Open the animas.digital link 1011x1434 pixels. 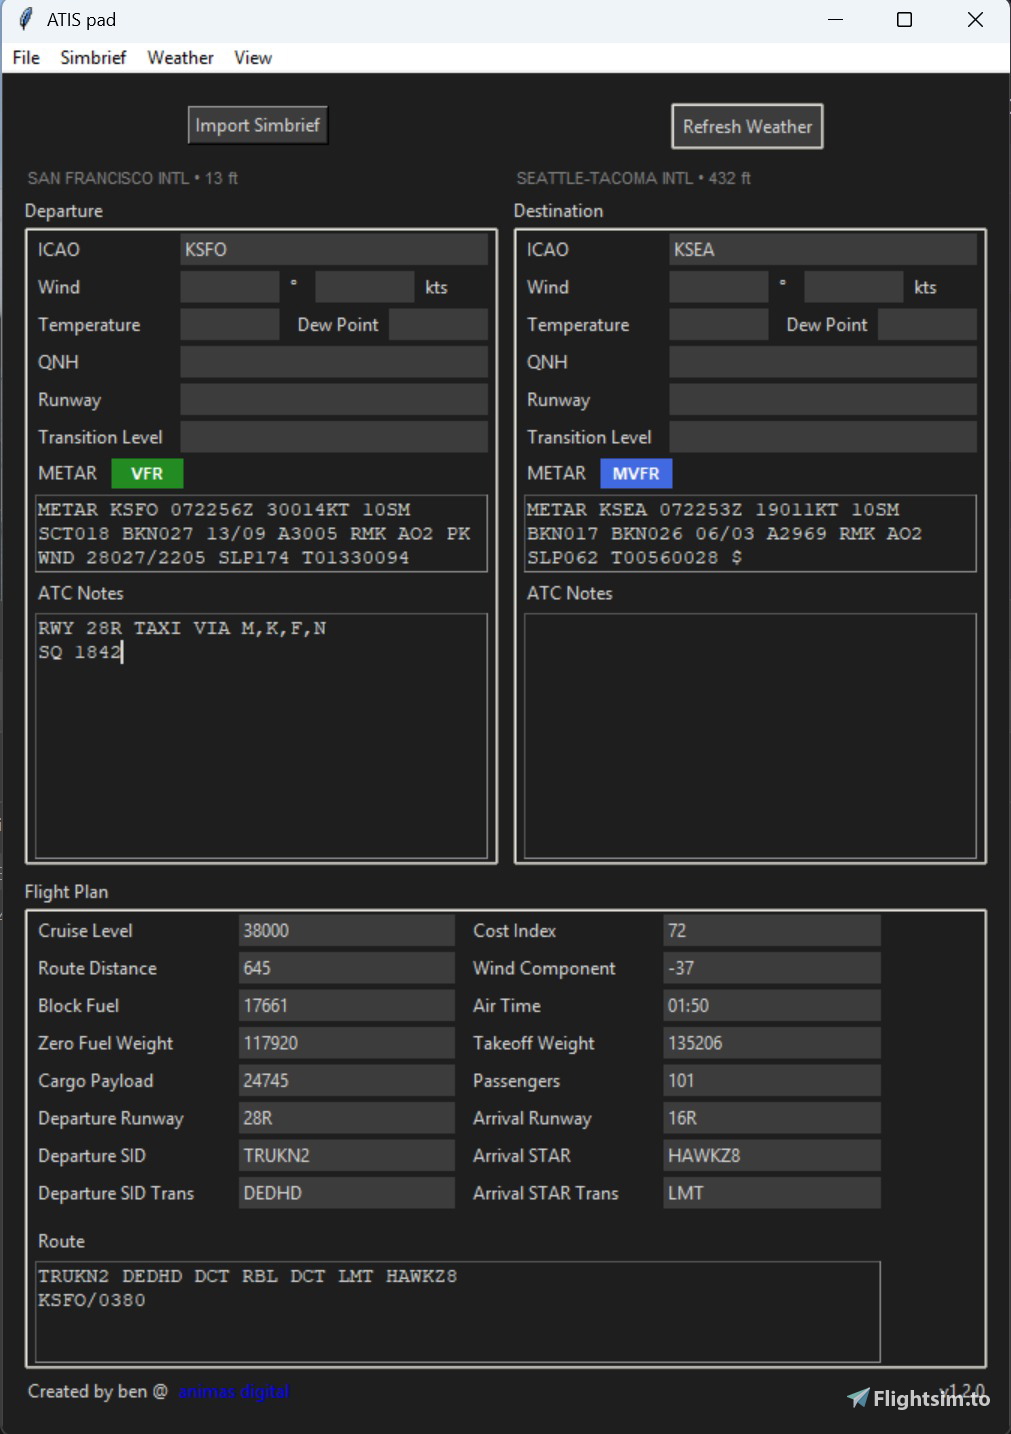coord(234,1391)
